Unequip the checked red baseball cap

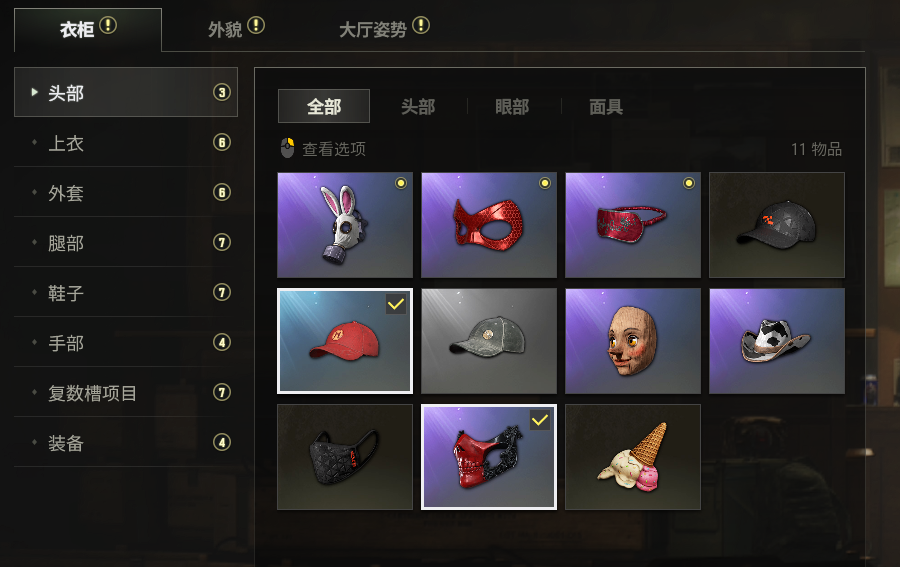pos(344,341)
